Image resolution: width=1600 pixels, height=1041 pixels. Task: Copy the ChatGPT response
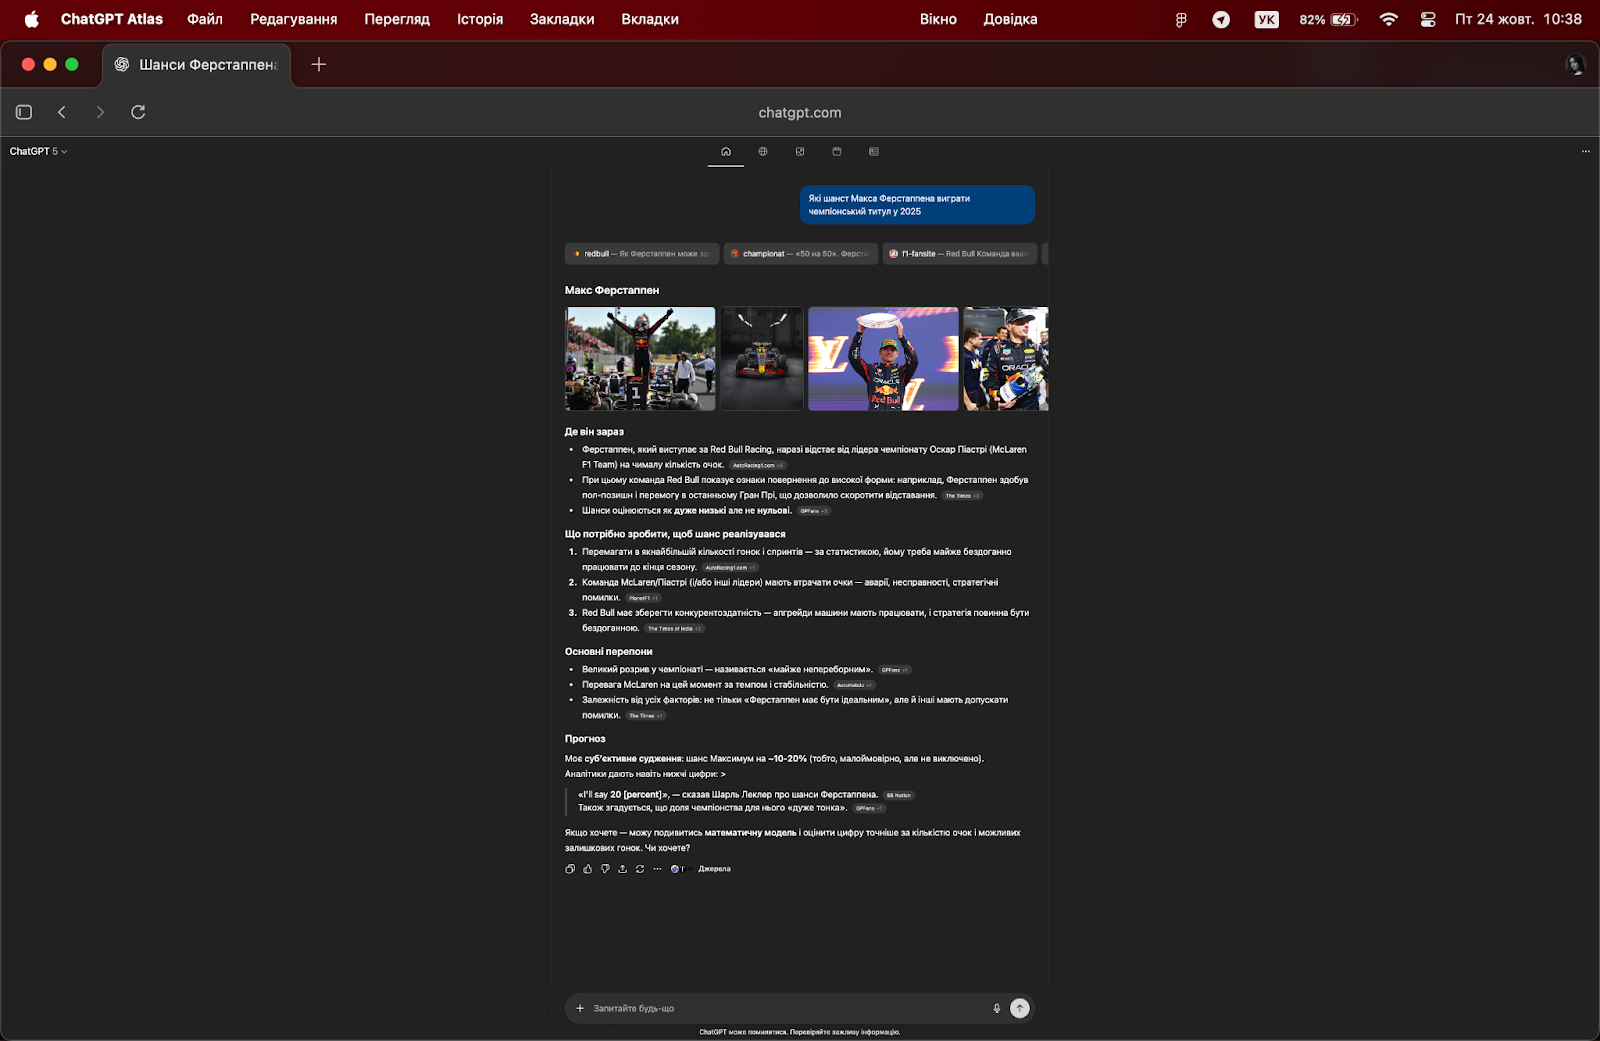tap(570, 869)
